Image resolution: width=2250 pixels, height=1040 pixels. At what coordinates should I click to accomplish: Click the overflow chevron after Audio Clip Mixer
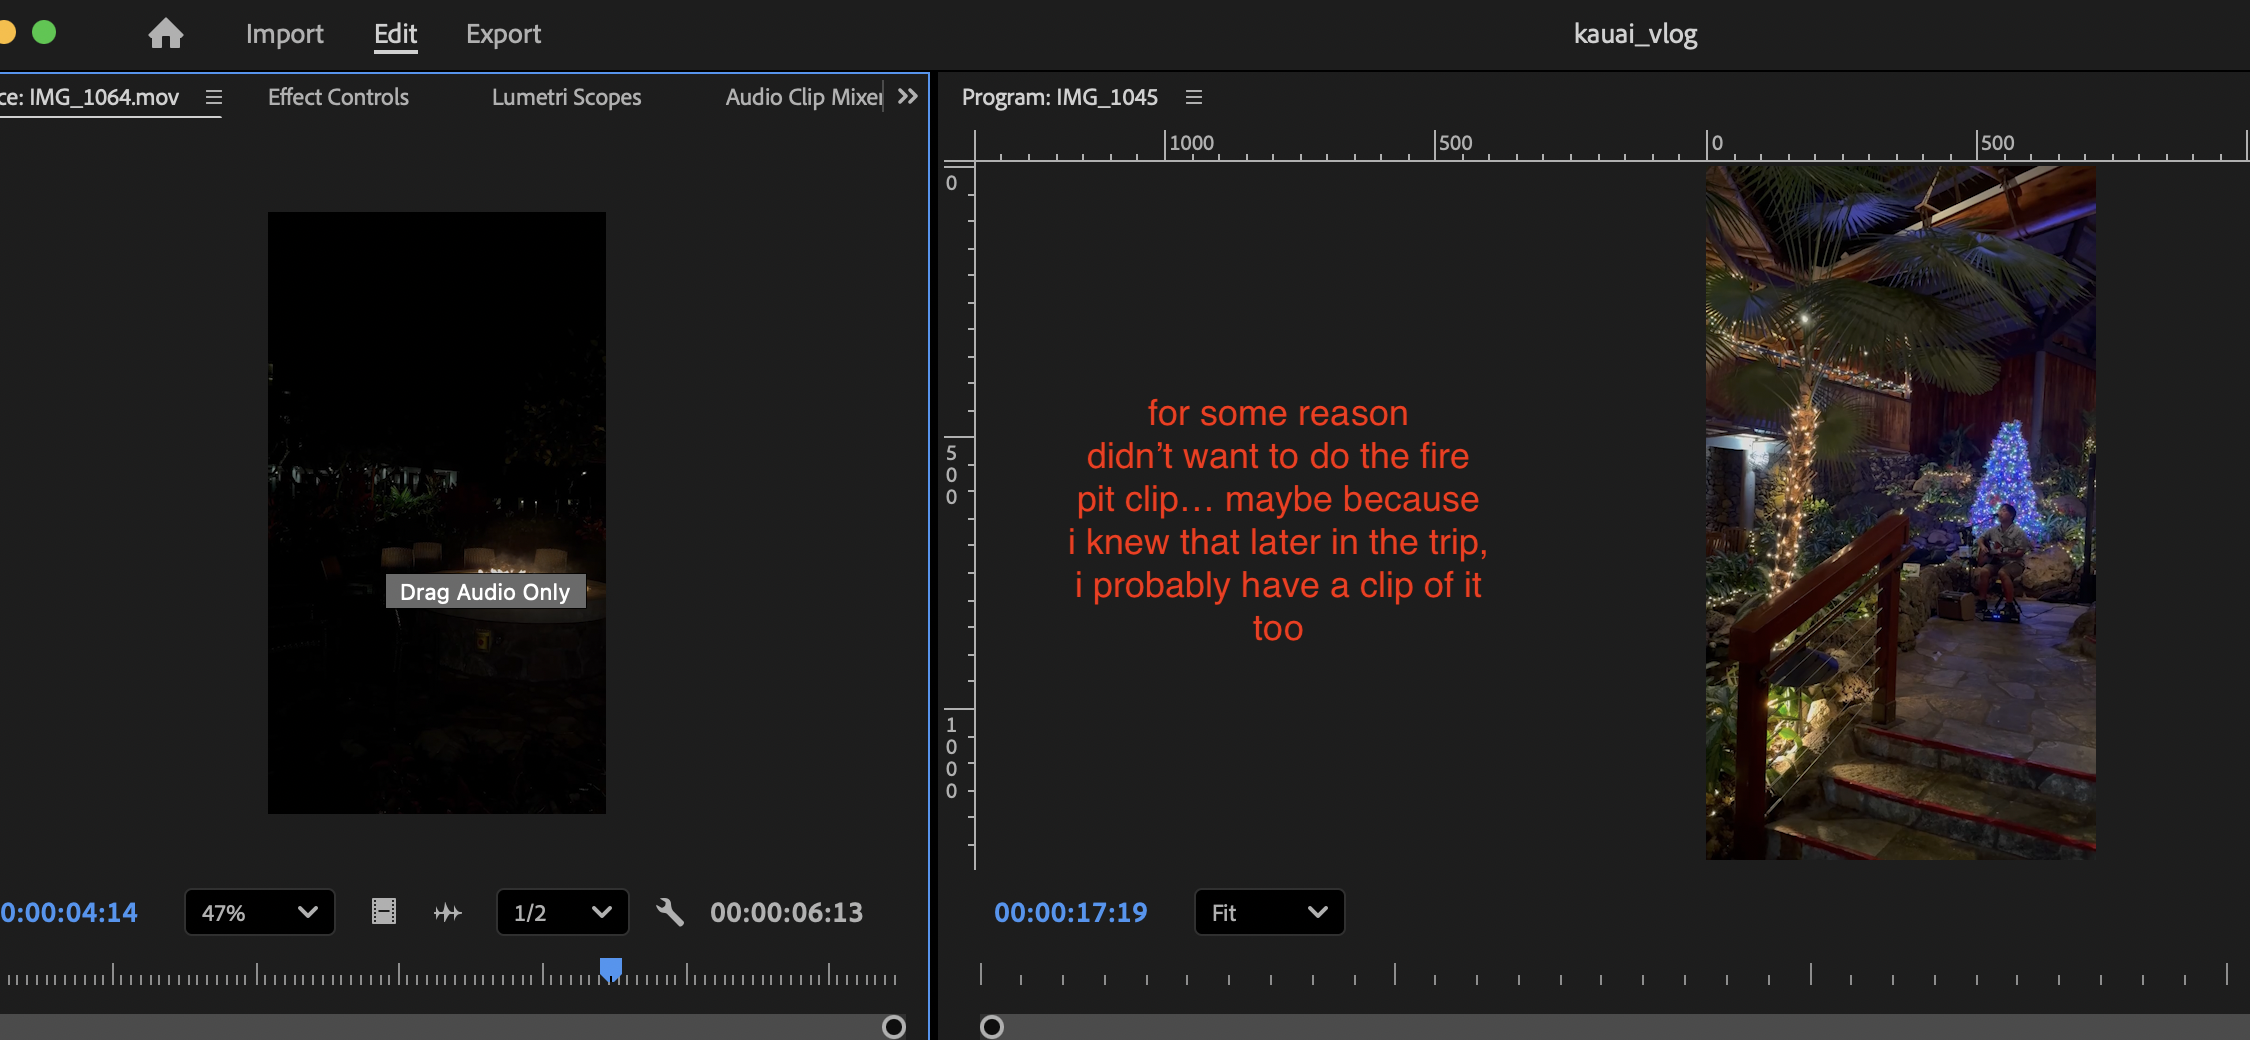click(x=907, y=97)
